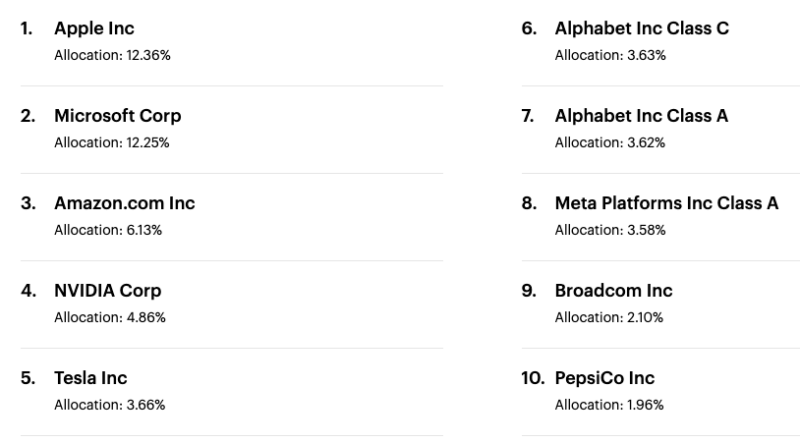Viewport: 800px width, 443px height.
Task: Open the Tesla Inc holding
Action: 91,378
